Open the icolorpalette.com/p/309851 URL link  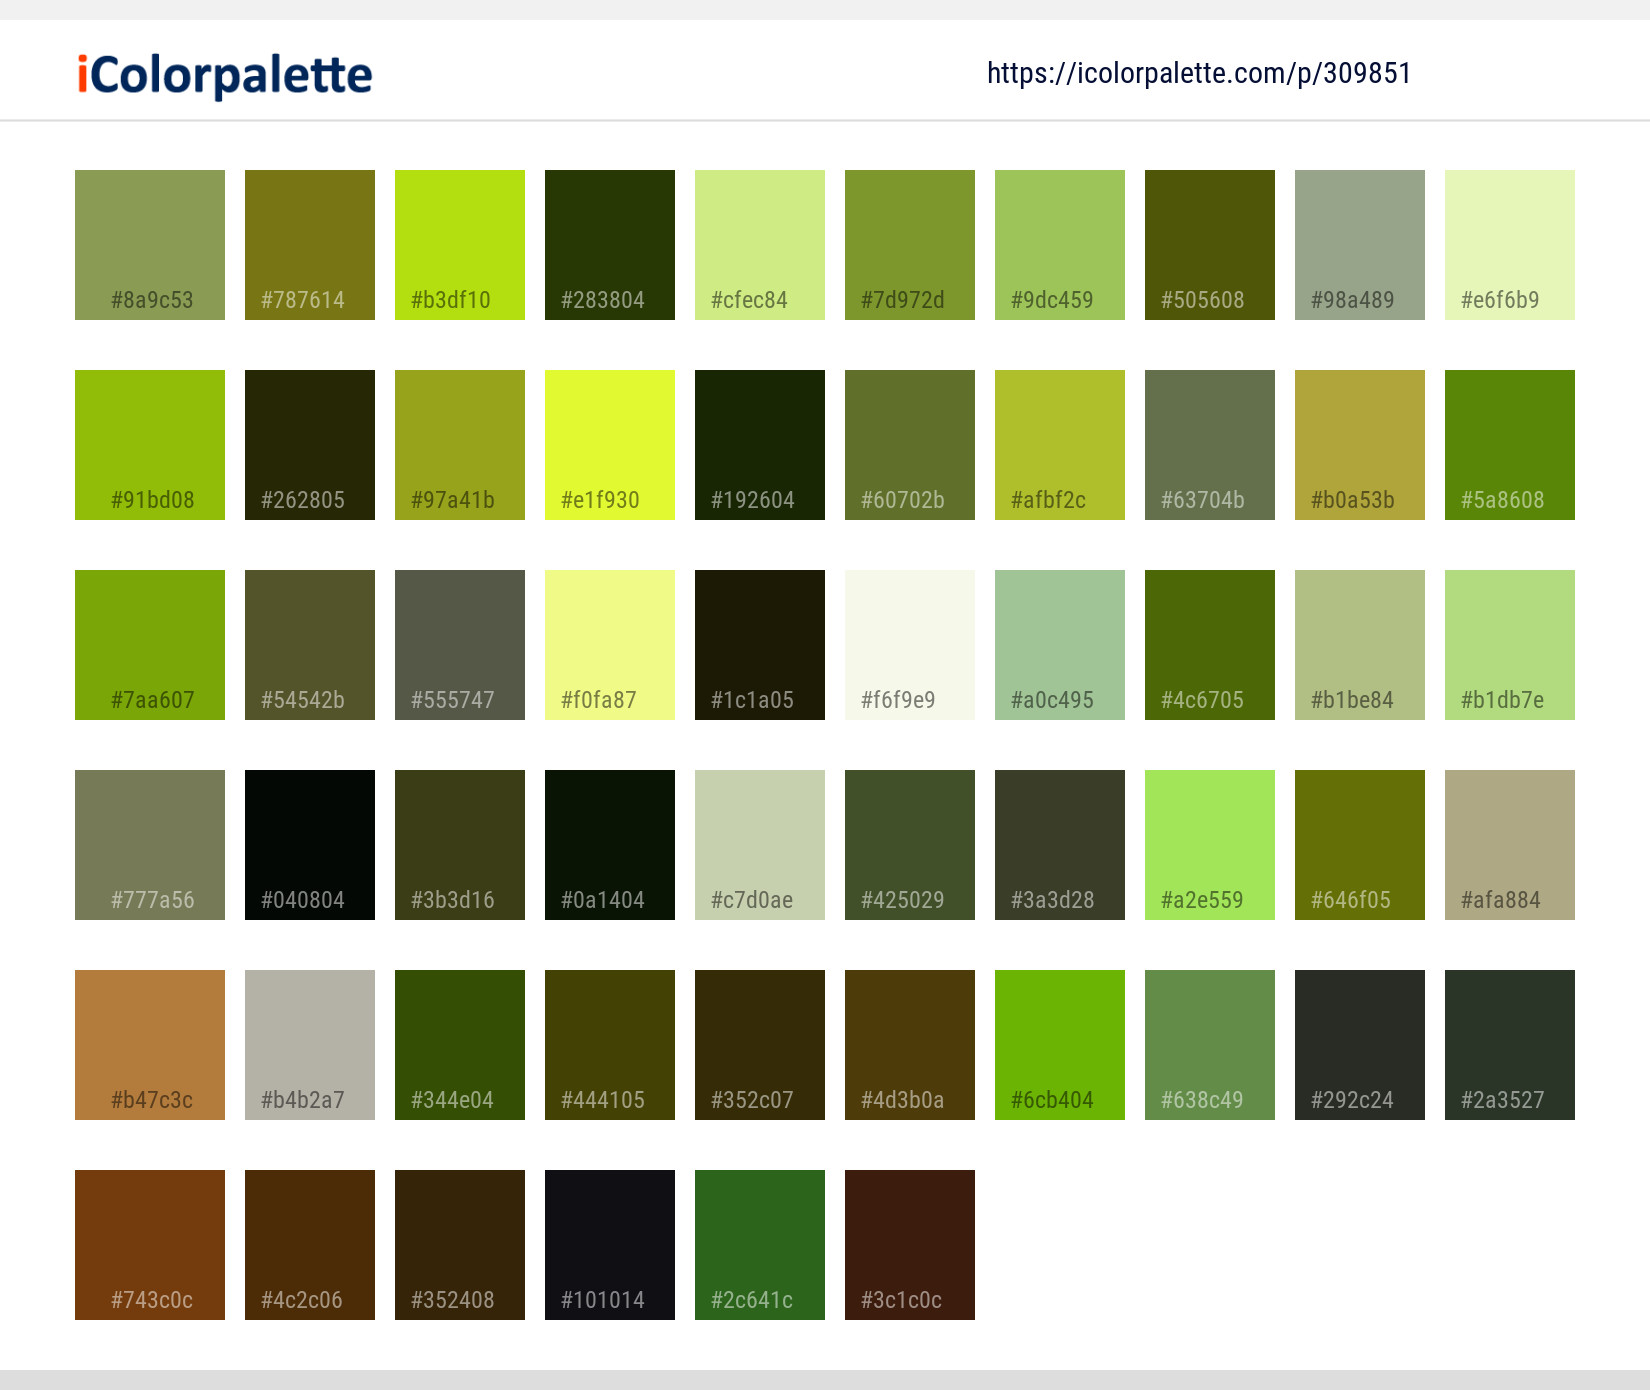click(x=1199, y=73)
